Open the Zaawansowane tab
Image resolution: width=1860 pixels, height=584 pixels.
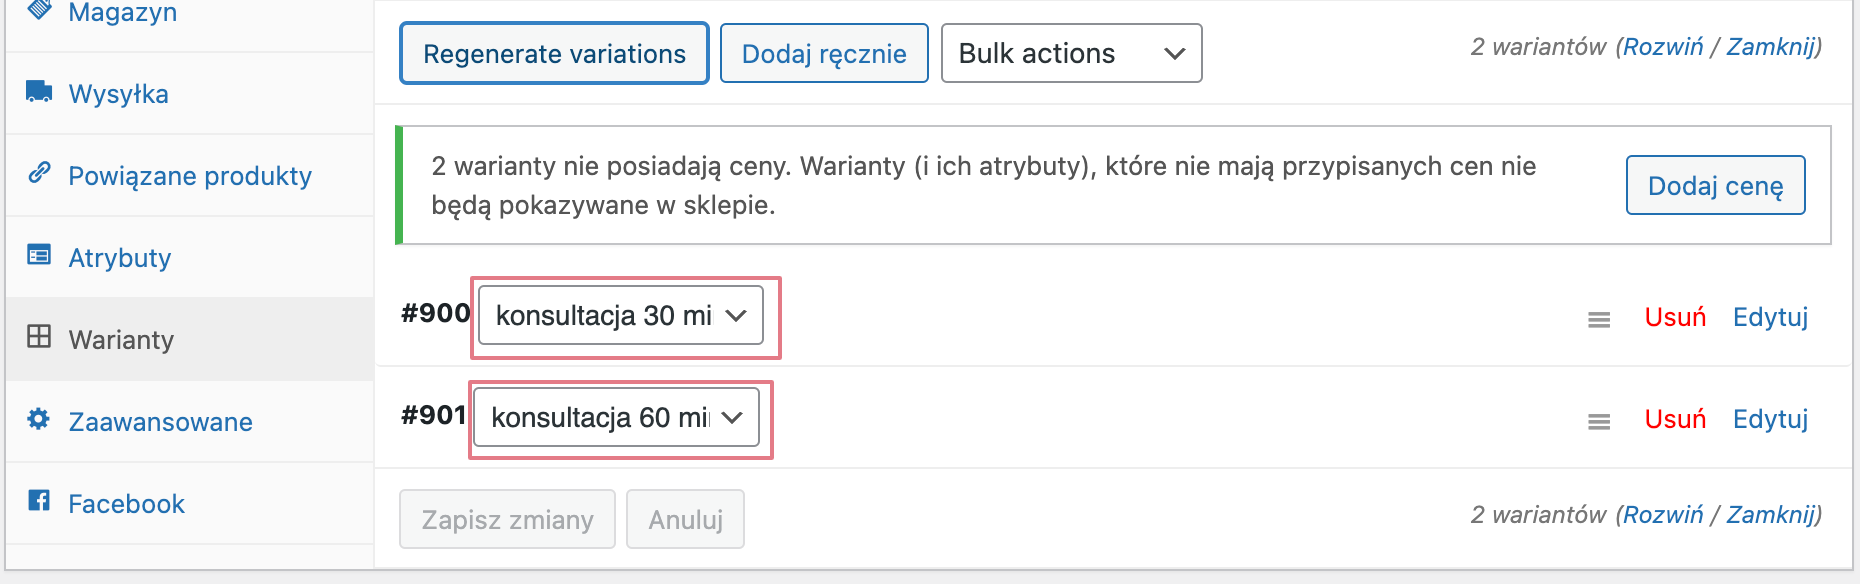pos(160,422)
